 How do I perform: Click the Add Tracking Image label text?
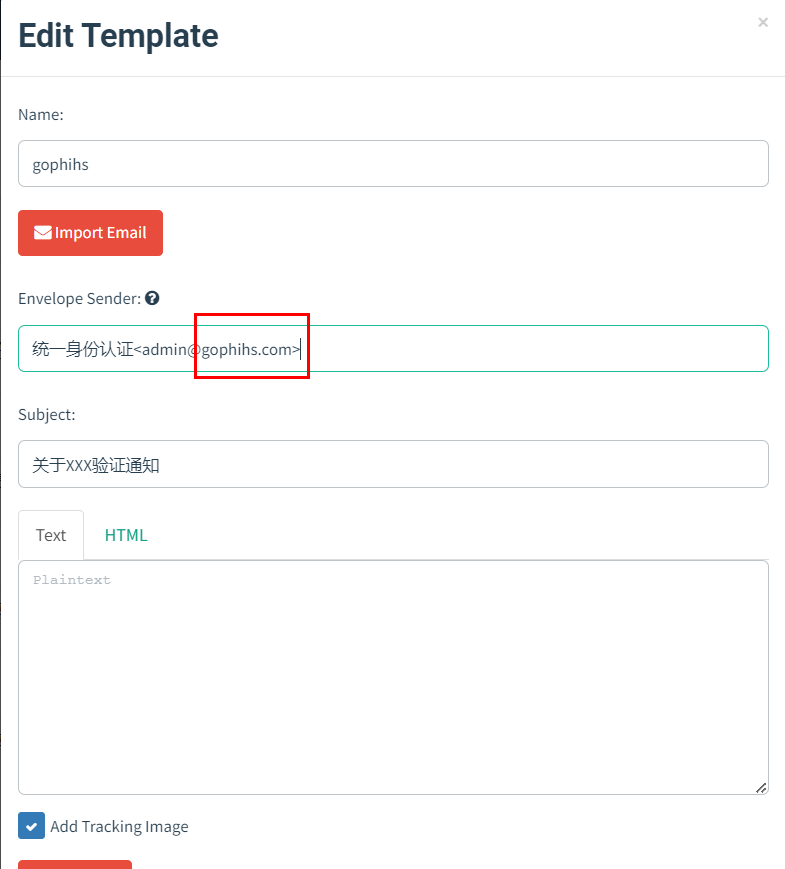(x=119, y=826)
